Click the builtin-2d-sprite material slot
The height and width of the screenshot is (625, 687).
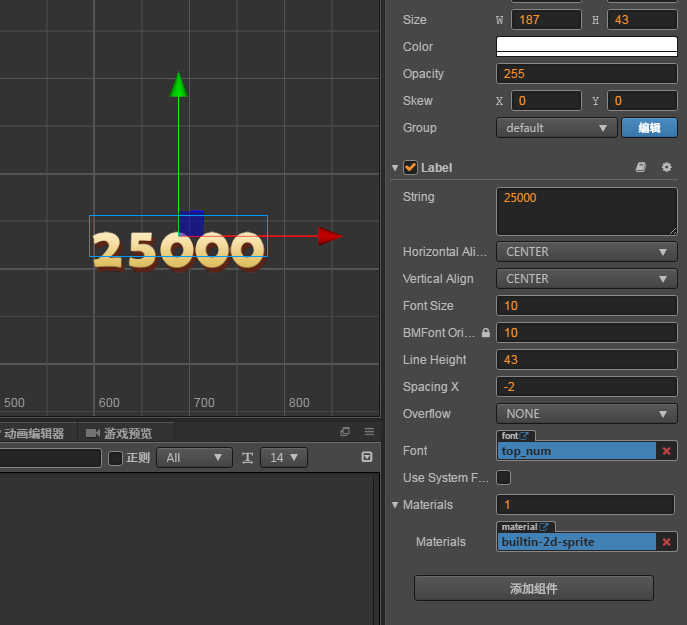pyautogui.click(x=577, y=542)
